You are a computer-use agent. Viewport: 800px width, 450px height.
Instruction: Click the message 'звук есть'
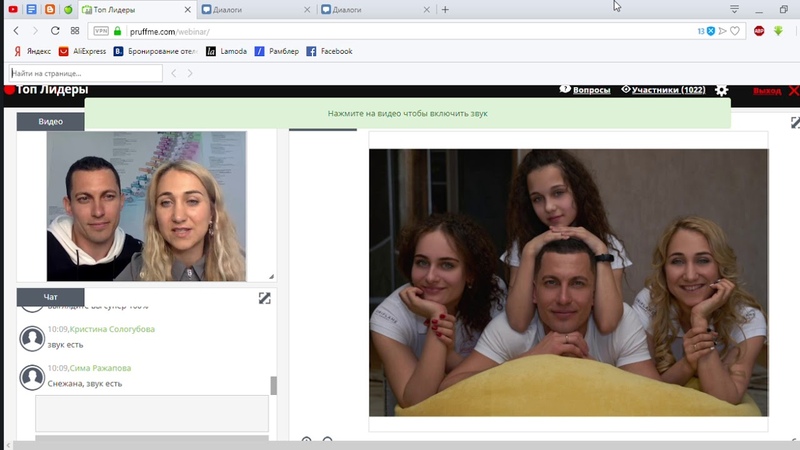coord(65,345)
